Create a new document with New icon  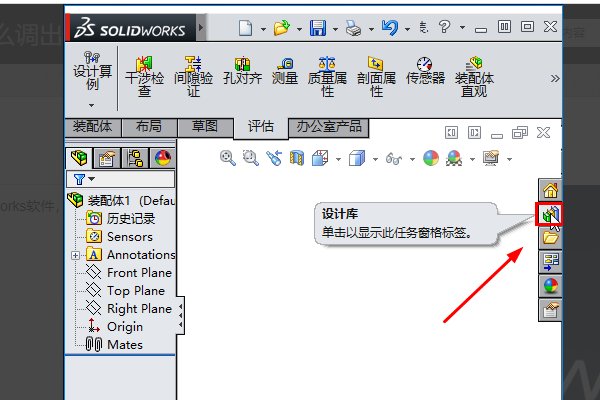pos(245,28)
